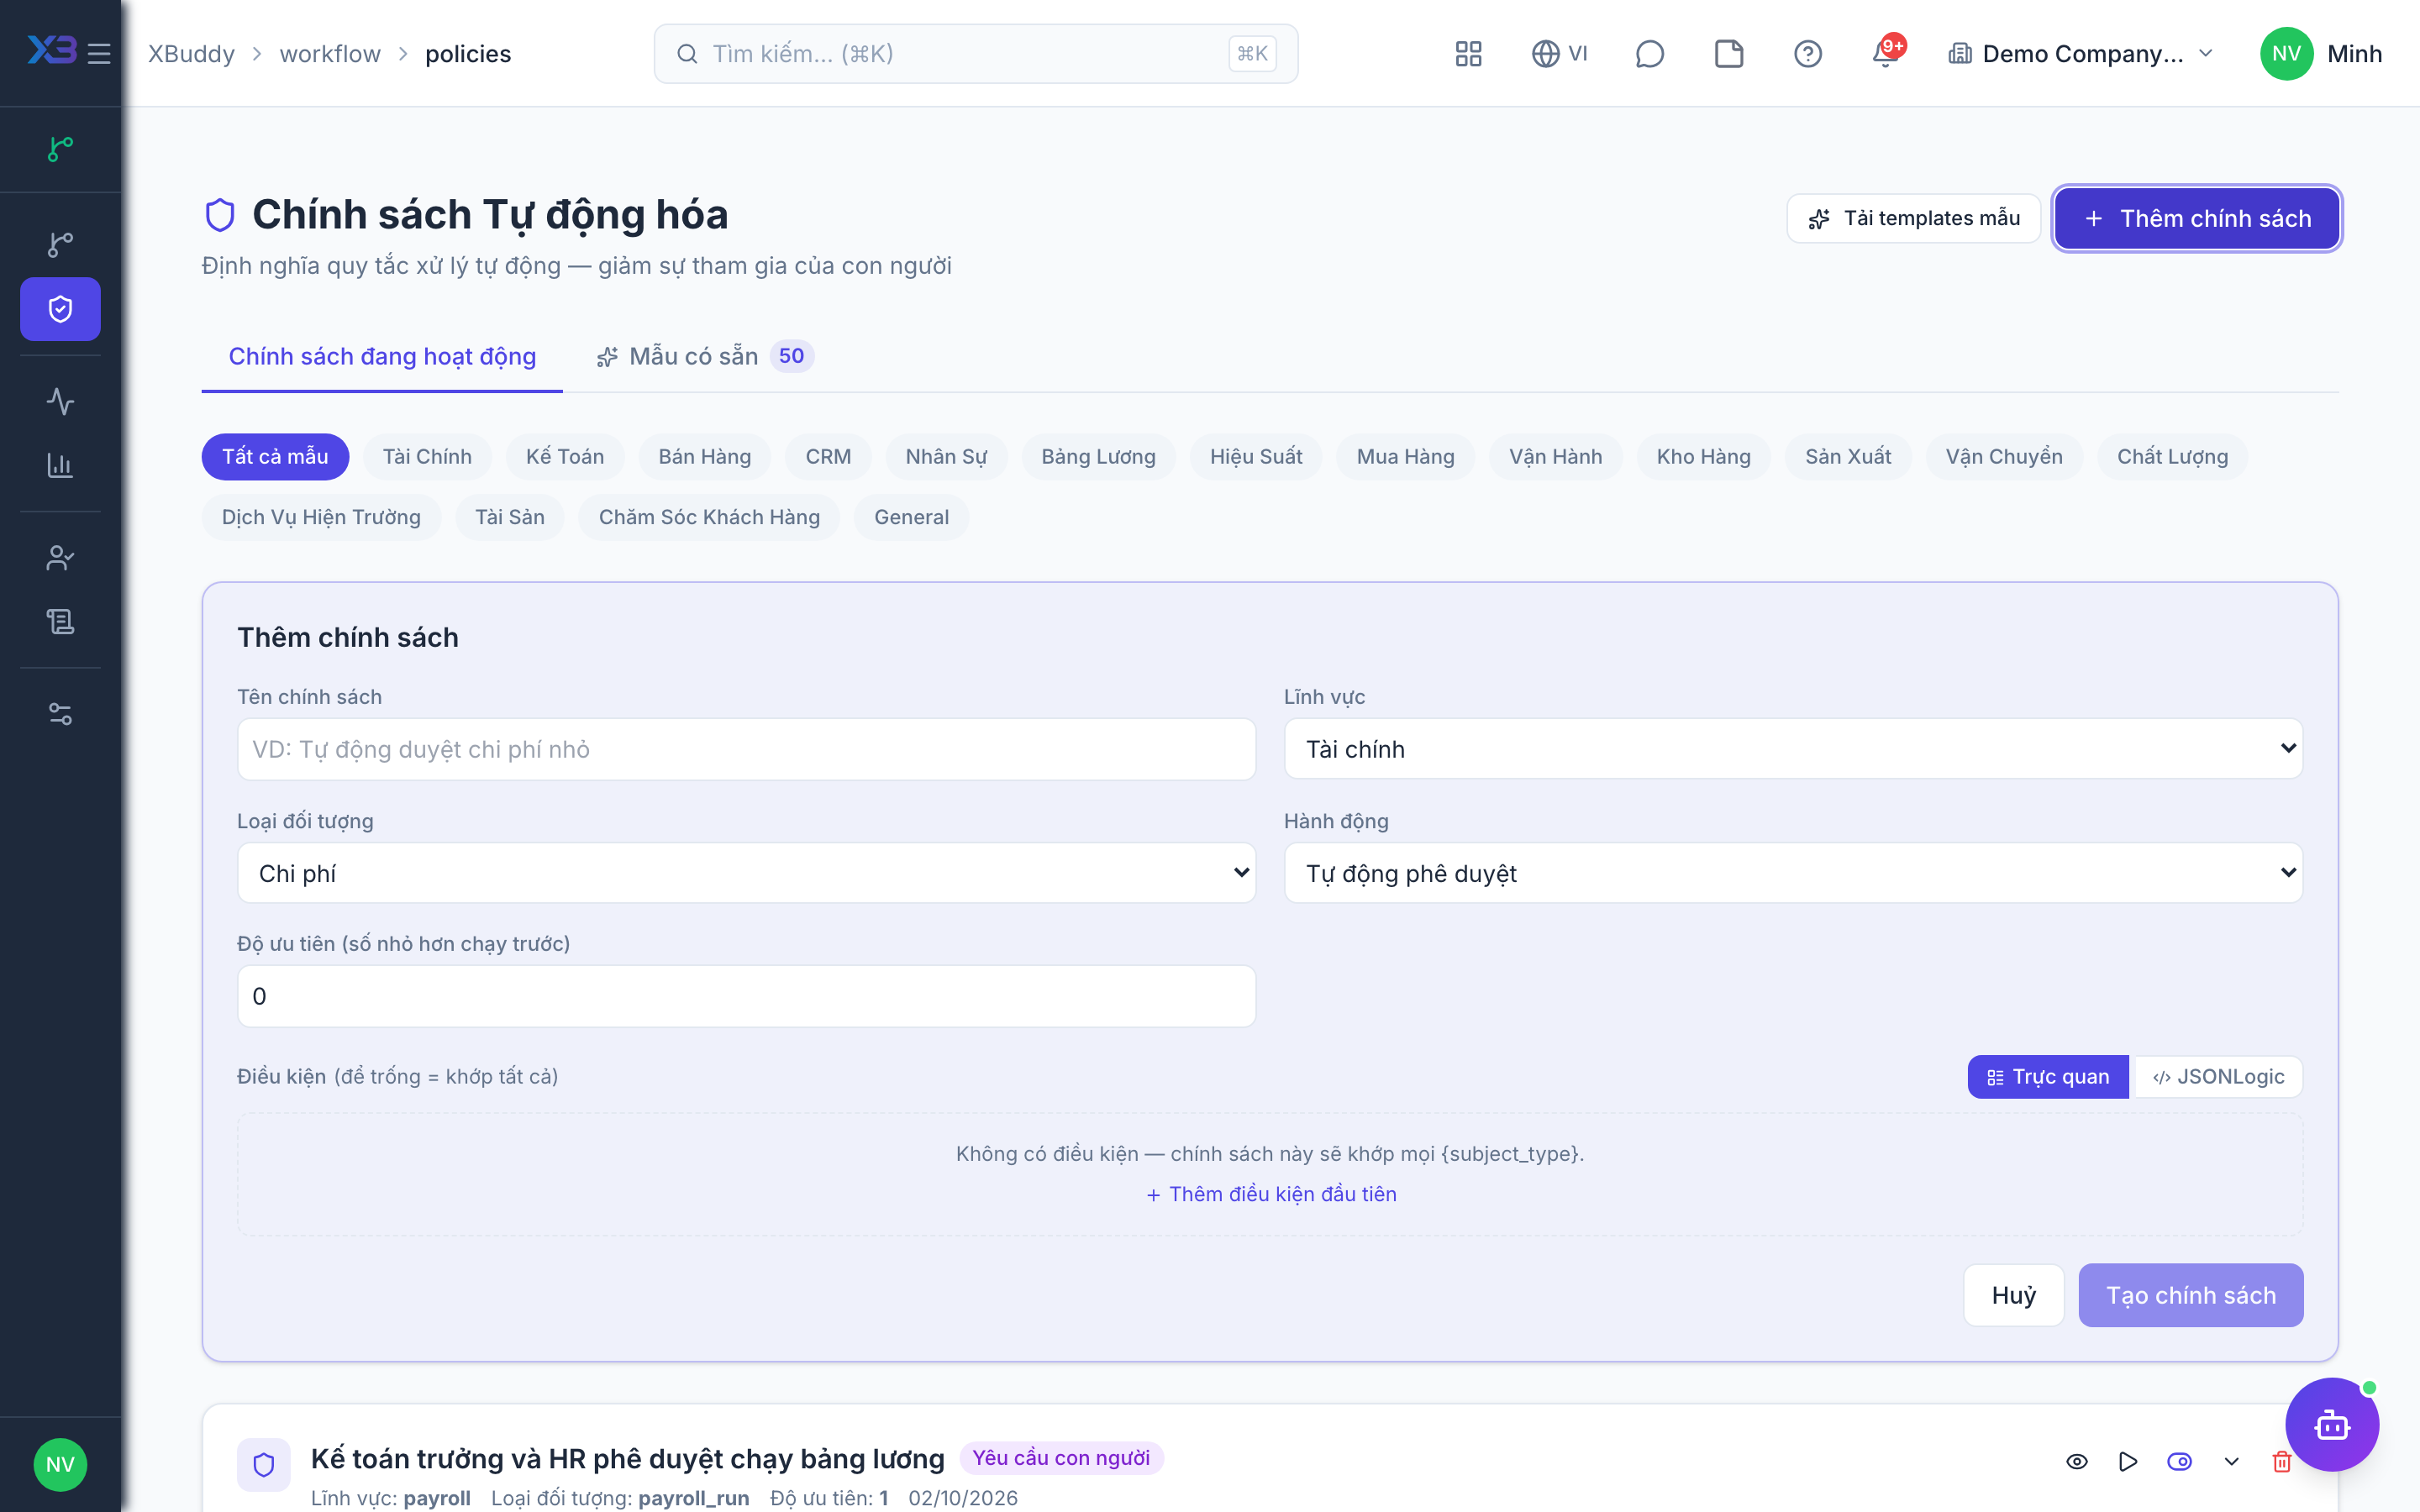Open the Hành động dropdown
Image resolution: width=2420 pixels, height=1512 pixels.
[x=1793, y=873]
